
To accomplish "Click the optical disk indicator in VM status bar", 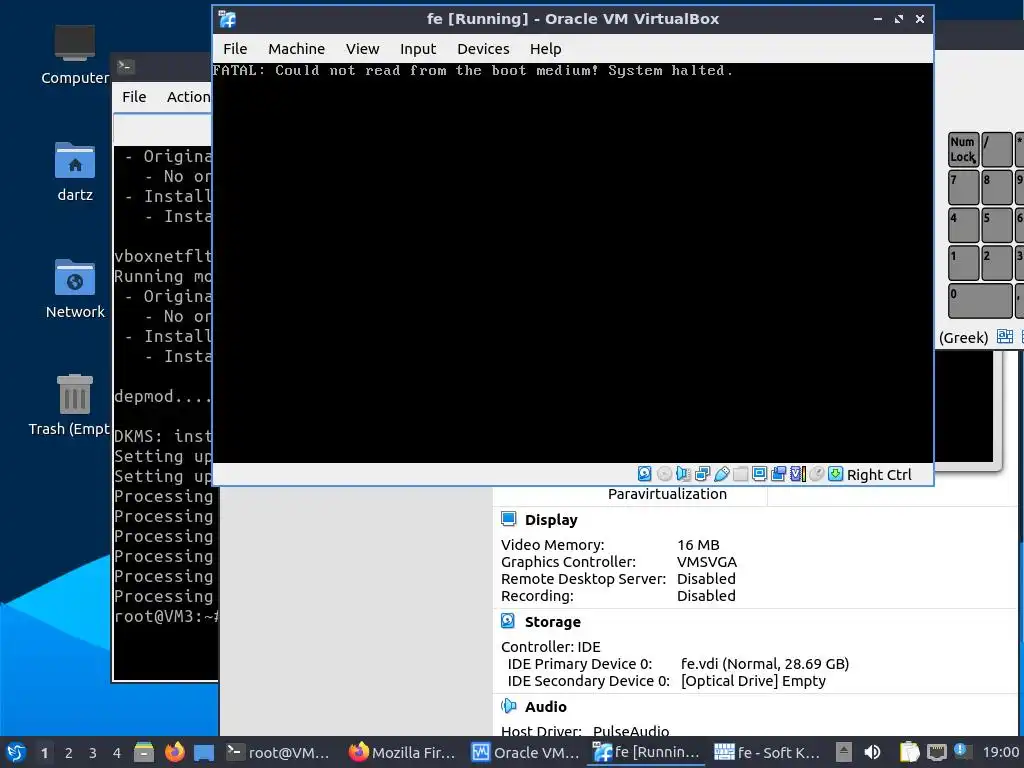I will (664, 474).
